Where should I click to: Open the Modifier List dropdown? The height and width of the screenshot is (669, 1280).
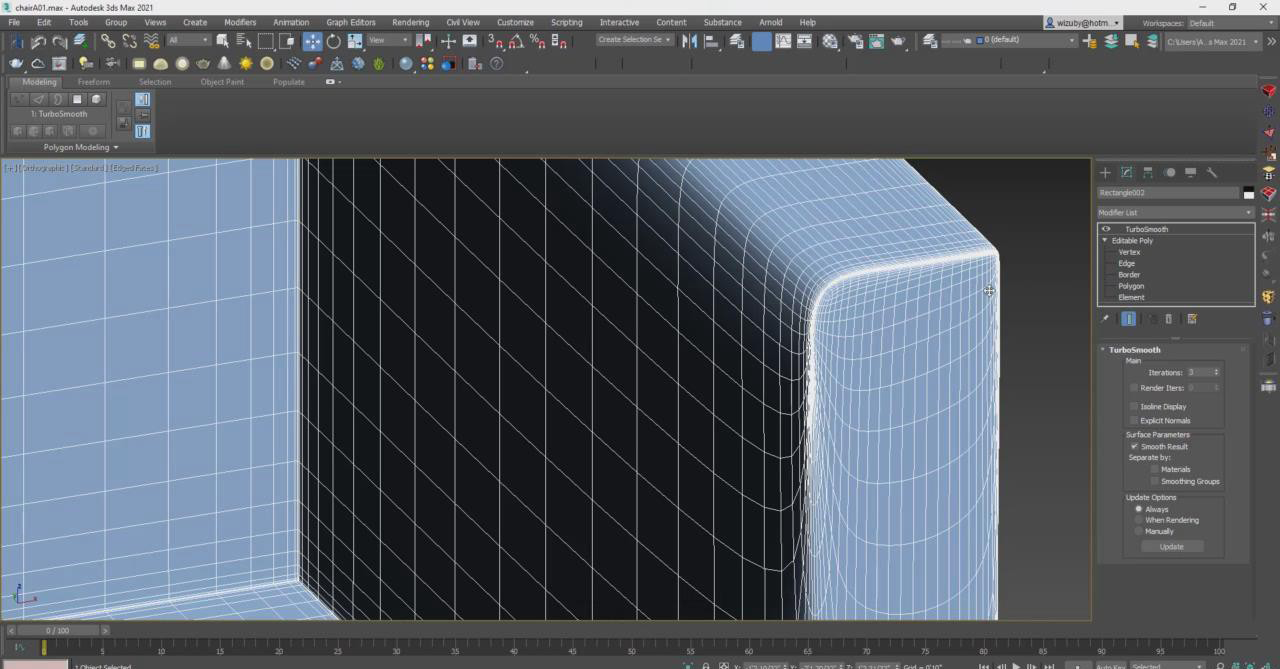click(x=1175, y=213)
